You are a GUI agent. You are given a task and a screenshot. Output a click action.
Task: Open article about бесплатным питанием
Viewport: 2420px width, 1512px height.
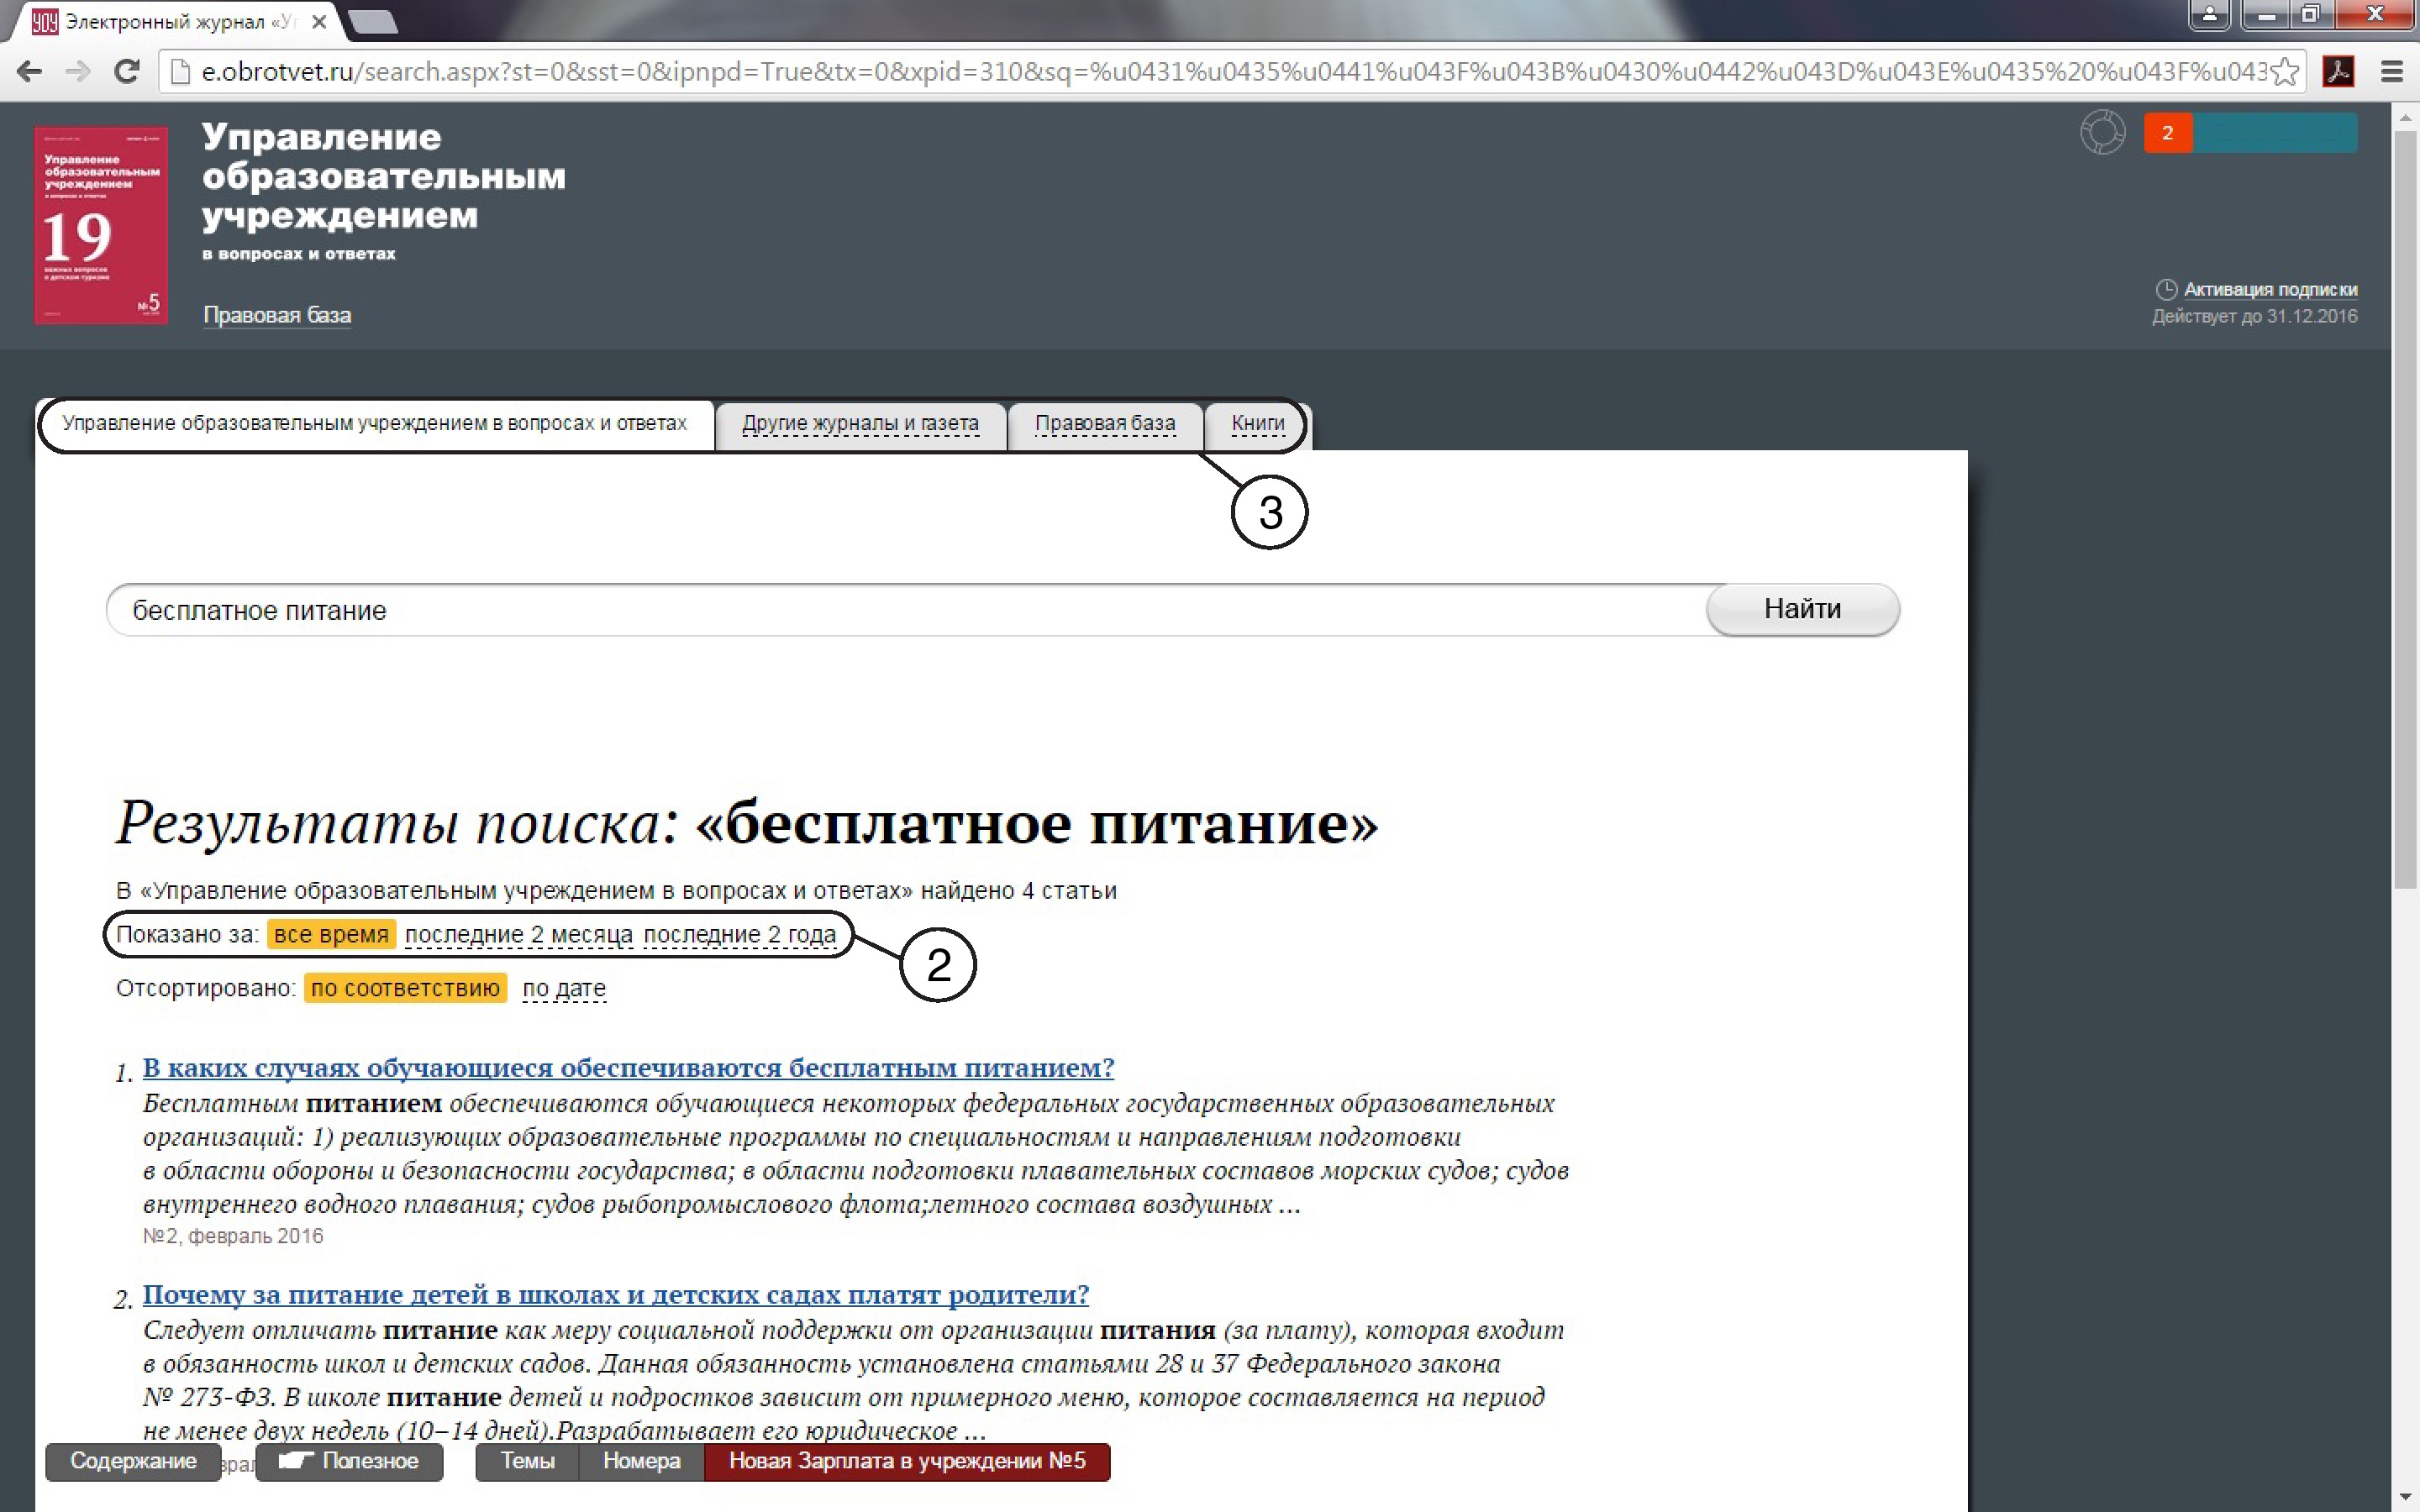(x=628, y=1067)
